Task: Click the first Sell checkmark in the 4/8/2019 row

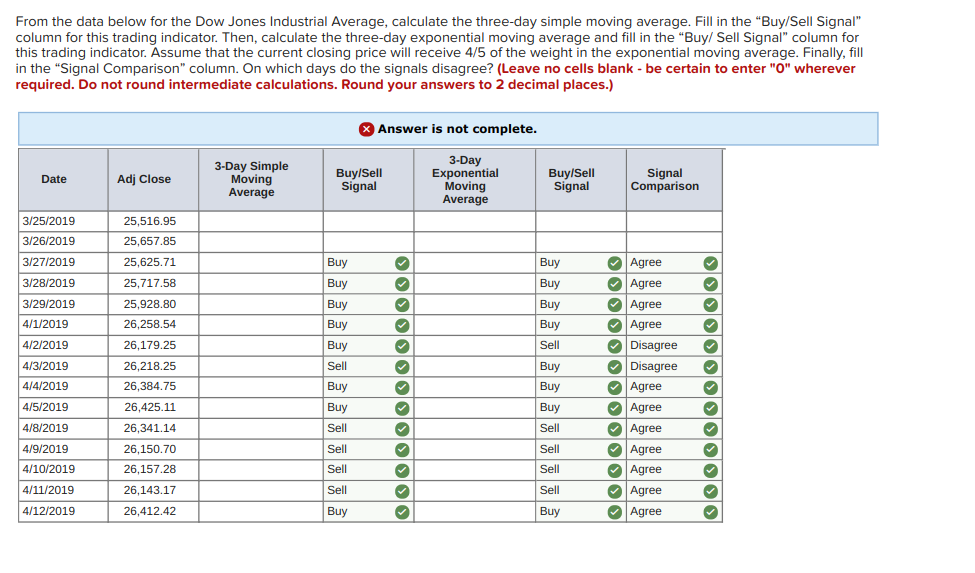Action: (x=402, y=429)
